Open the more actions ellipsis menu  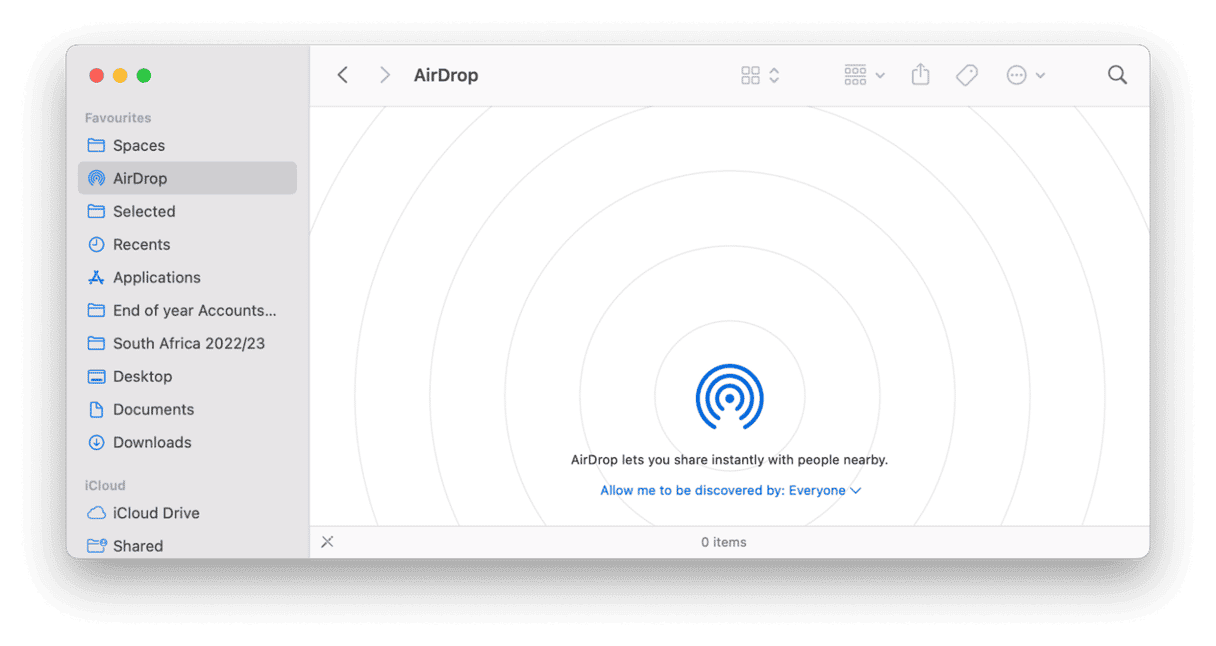point(1025,74)
